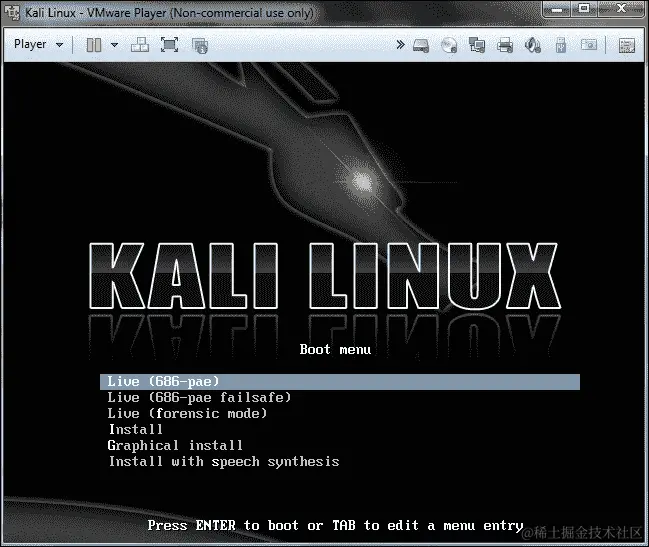Close the VMware Player window
Viewport: 649px width, 547px height.
coord(621,9)
